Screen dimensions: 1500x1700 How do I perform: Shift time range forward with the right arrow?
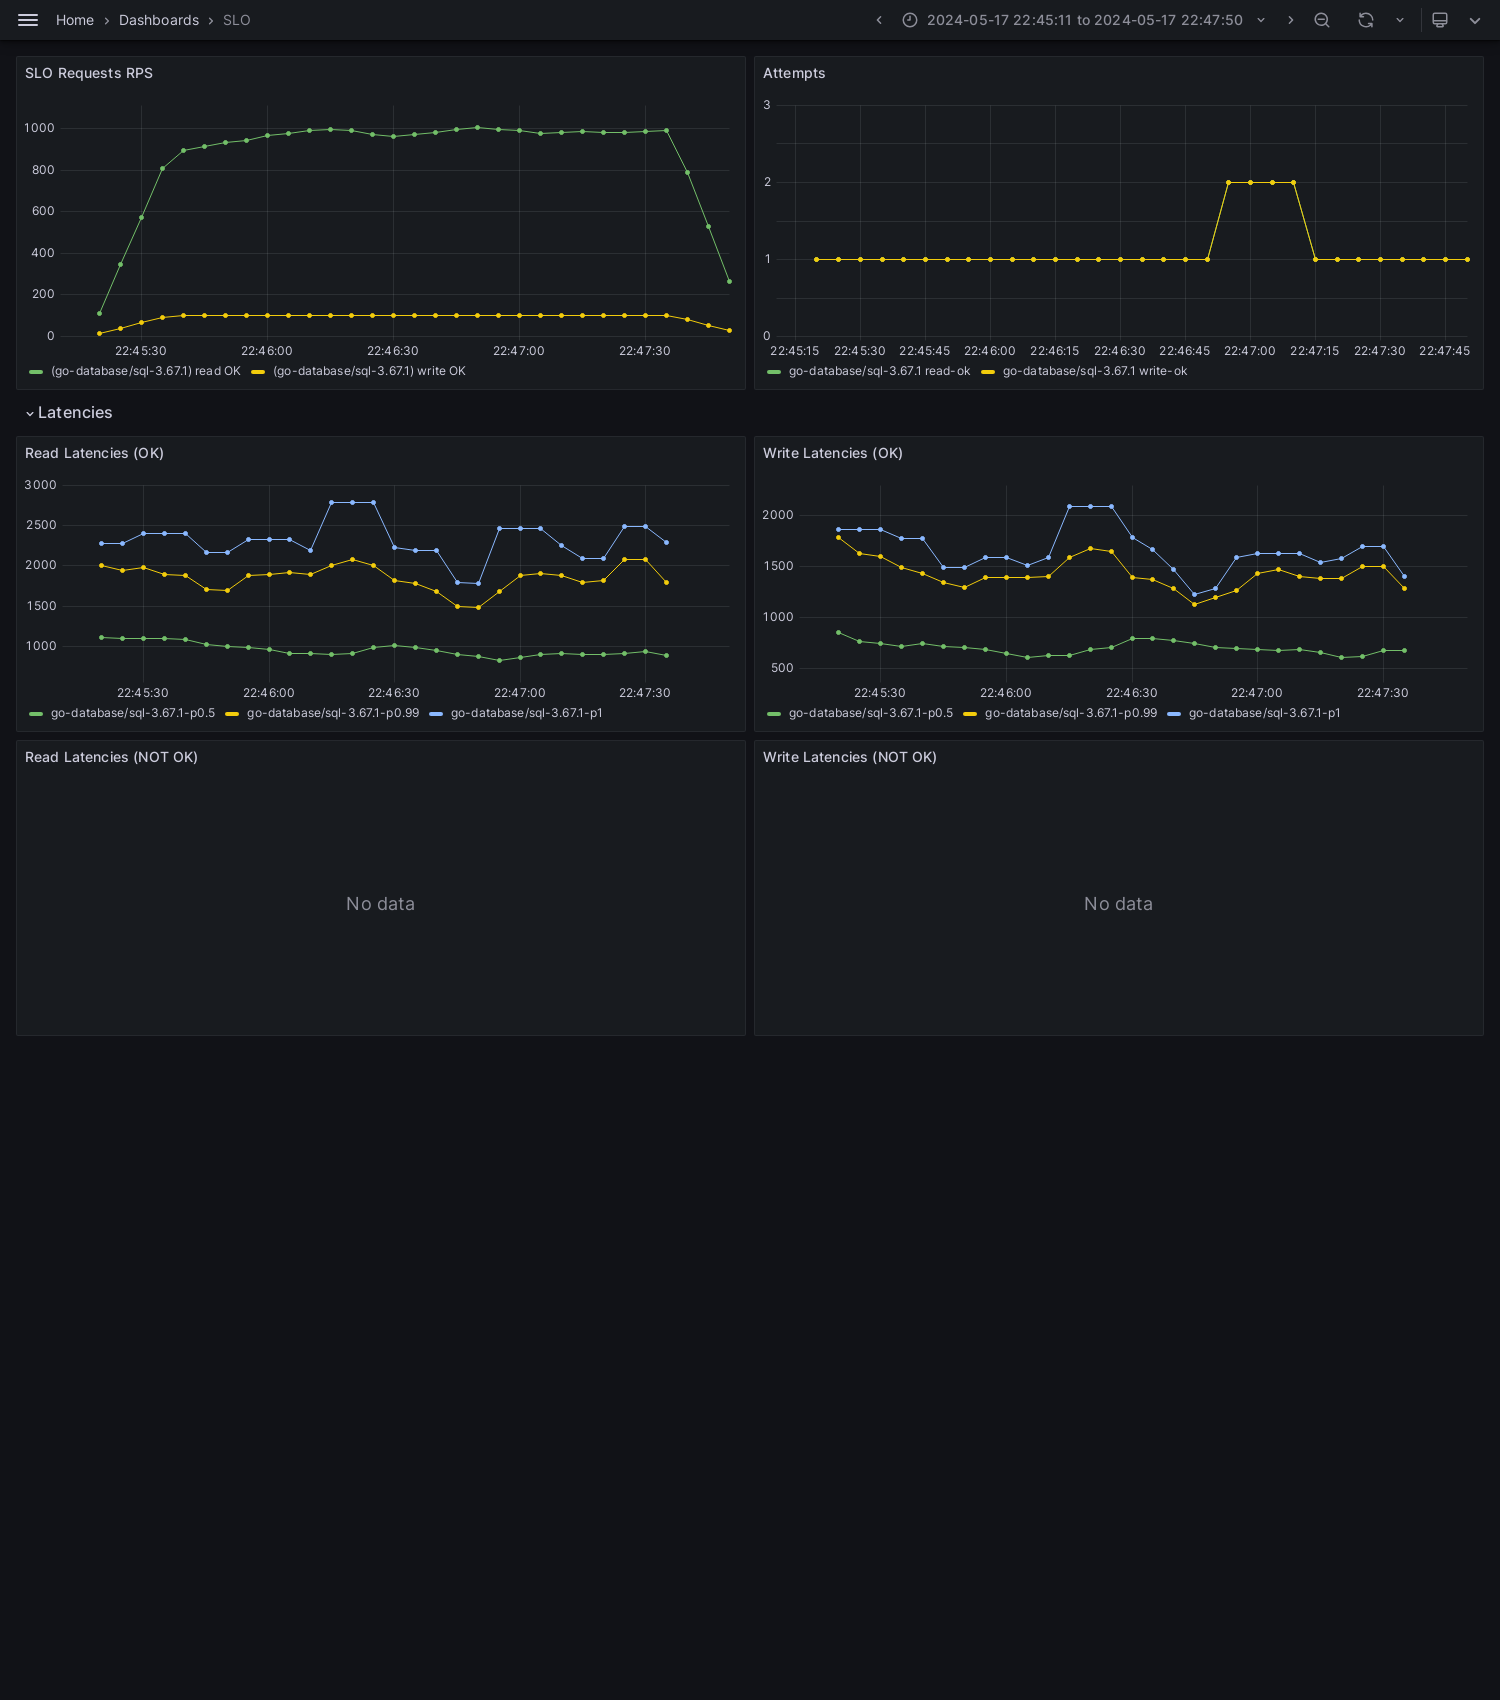1291,20
